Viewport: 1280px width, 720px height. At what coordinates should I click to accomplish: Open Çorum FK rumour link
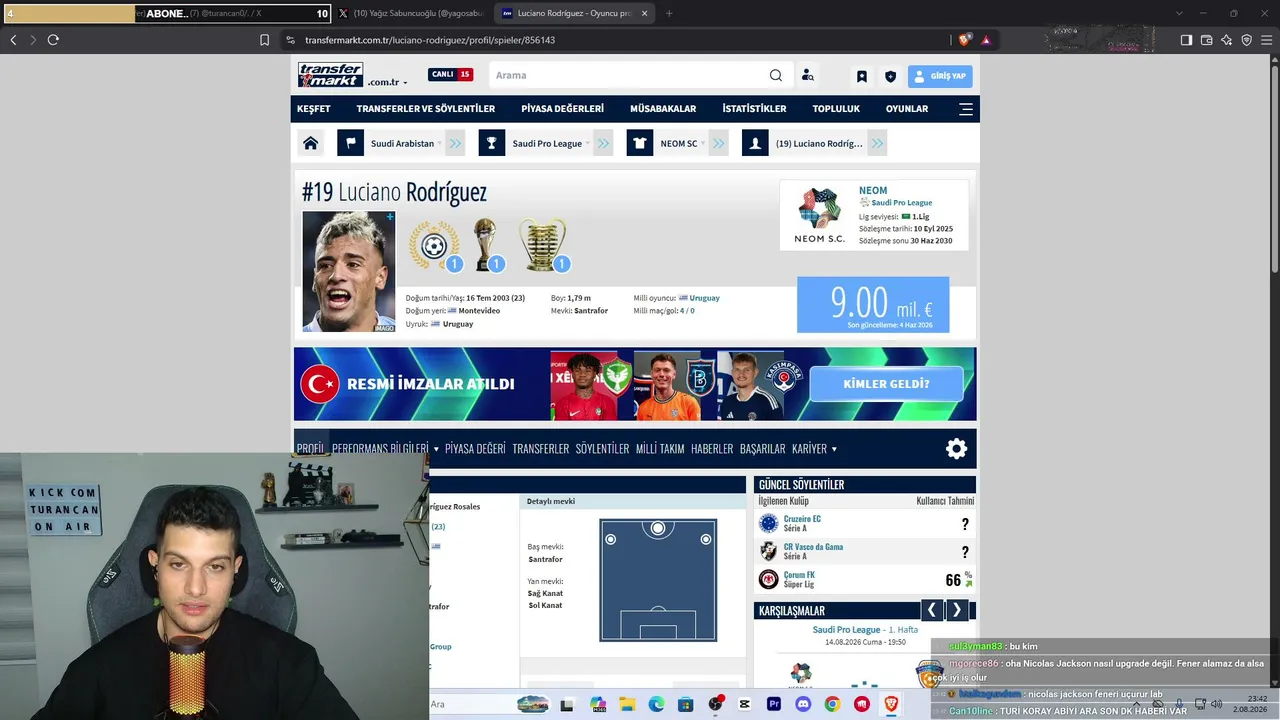pos(799,575)
